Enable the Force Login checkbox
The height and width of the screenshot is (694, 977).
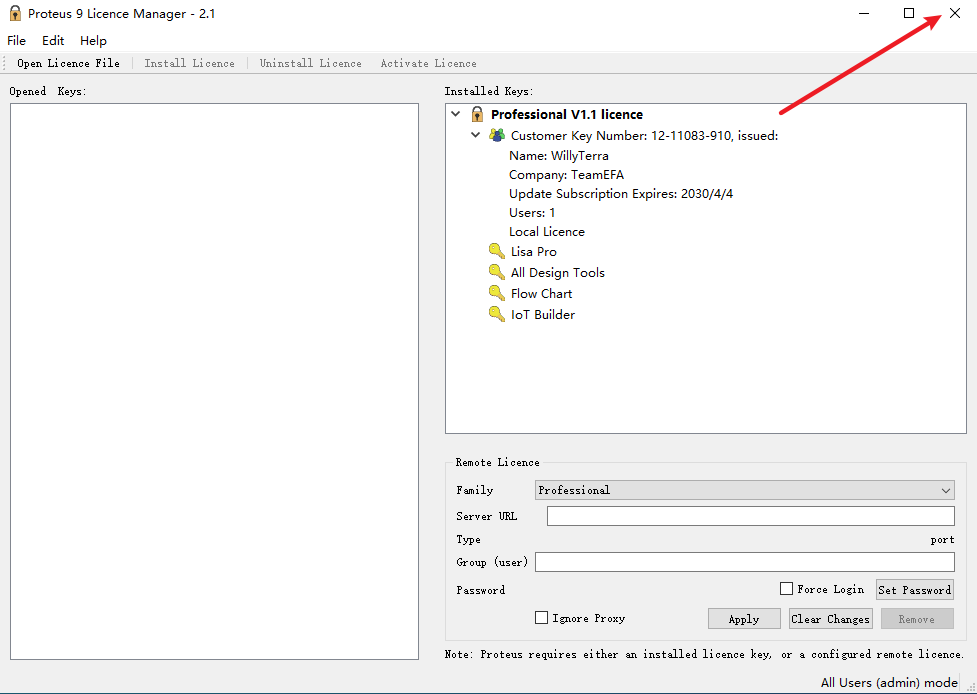[786, 589]
